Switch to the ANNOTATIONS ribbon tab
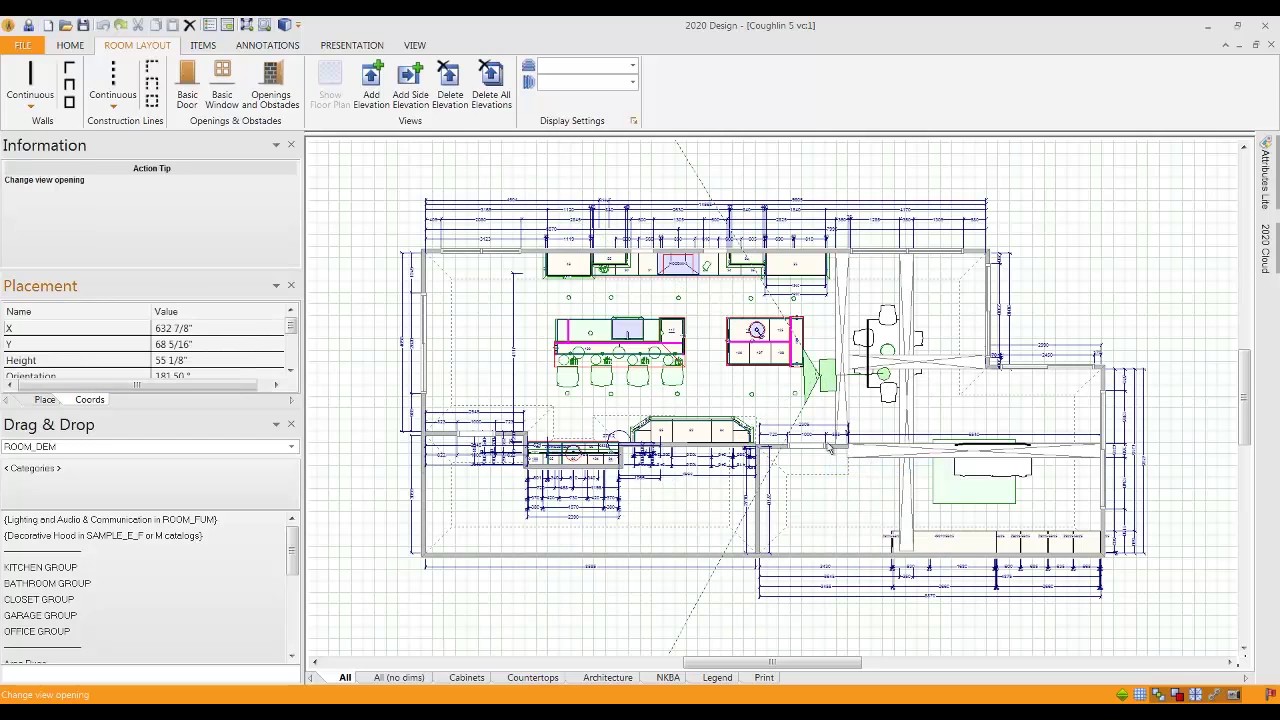The height and width of the screenshot is (720, 1280). click(x=267, y=45)
